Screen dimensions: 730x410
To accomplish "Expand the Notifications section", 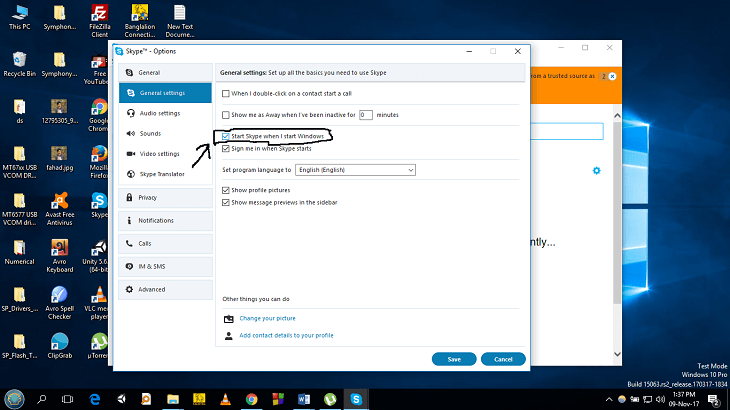I will pos(164,220).
